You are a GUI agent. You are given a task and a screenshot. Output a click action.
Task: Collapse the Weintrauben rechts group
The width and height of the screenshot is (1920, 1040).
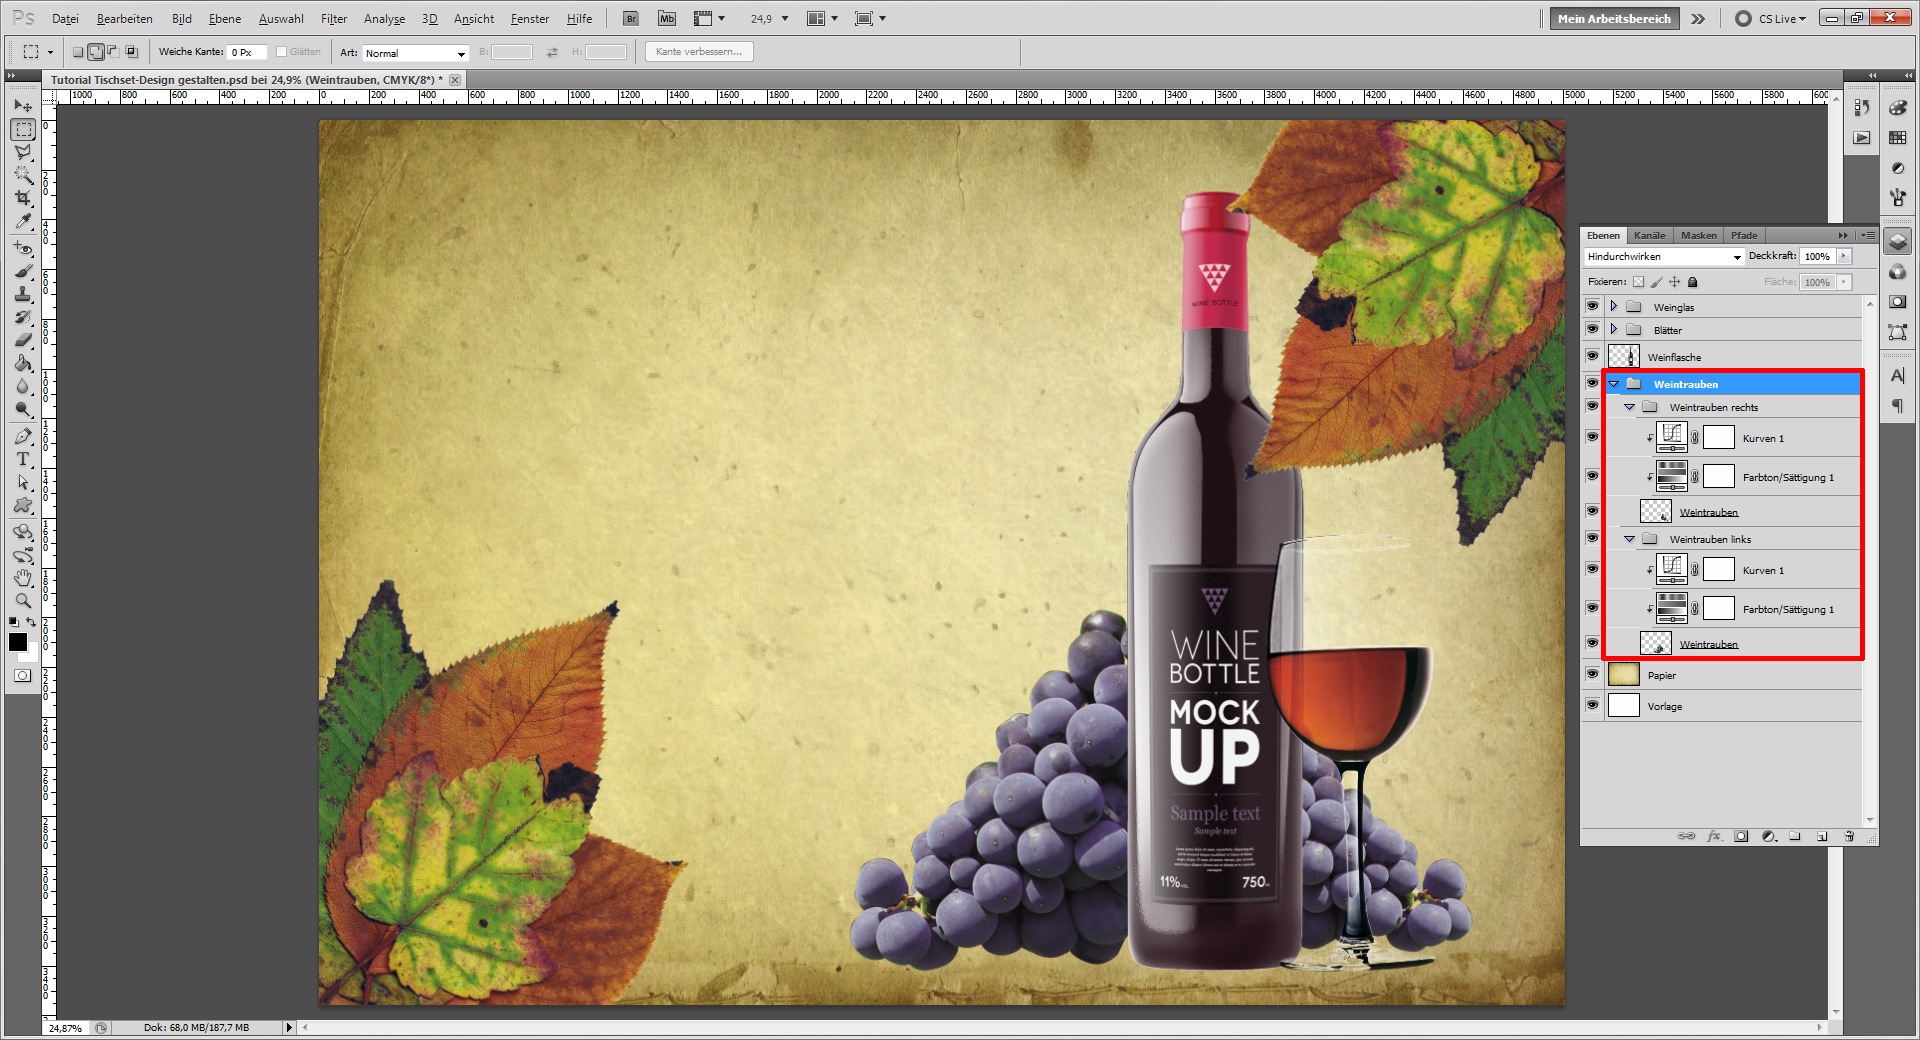point(1629,407)
